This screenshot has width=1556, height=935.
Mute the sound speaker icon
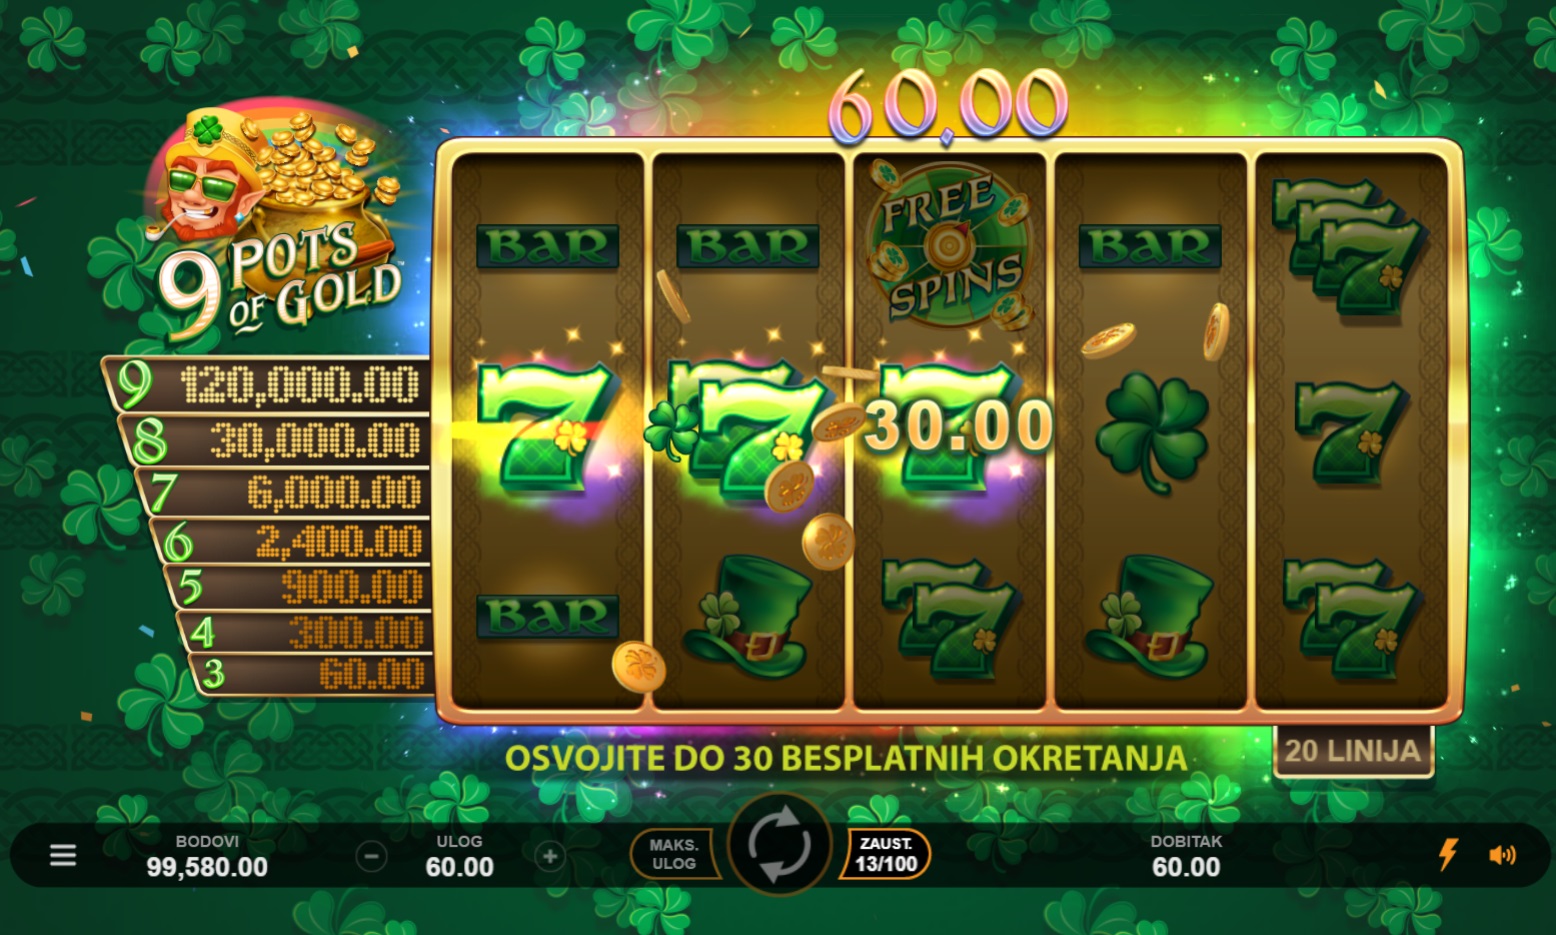click(1502, 855)
